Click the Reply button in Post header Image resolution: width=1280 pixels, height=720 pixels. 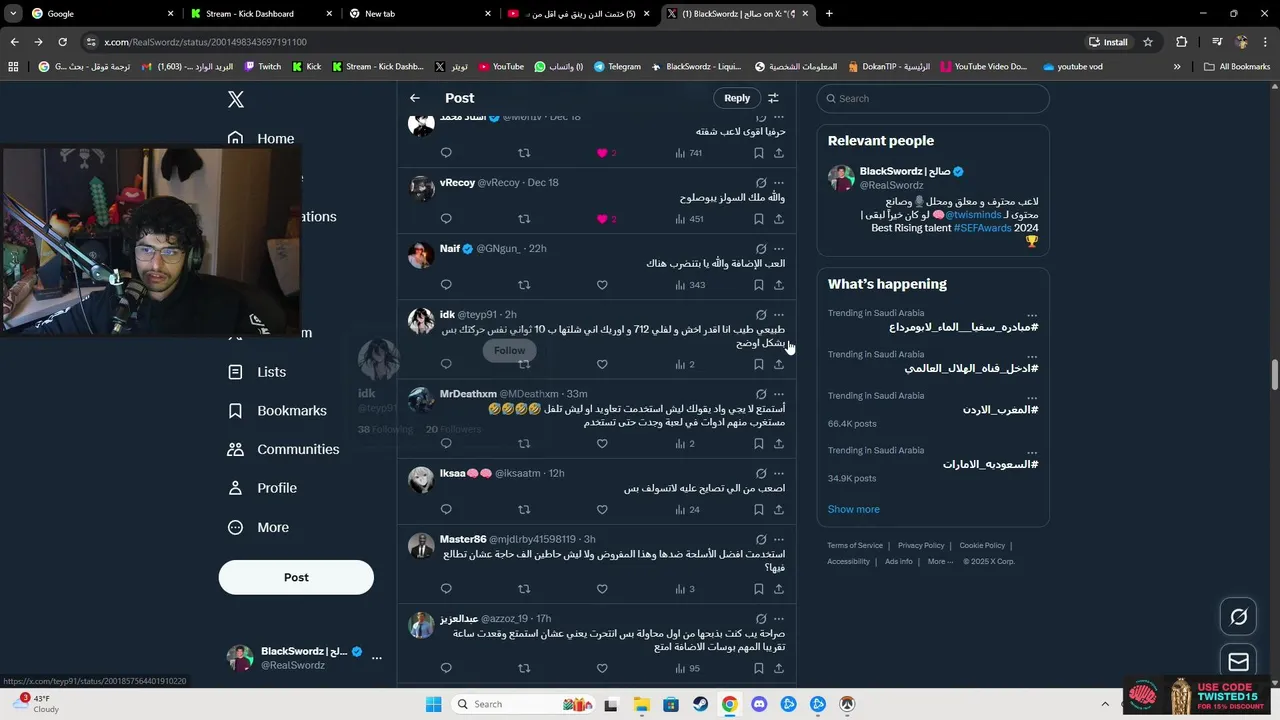click(x=737, y=98)
